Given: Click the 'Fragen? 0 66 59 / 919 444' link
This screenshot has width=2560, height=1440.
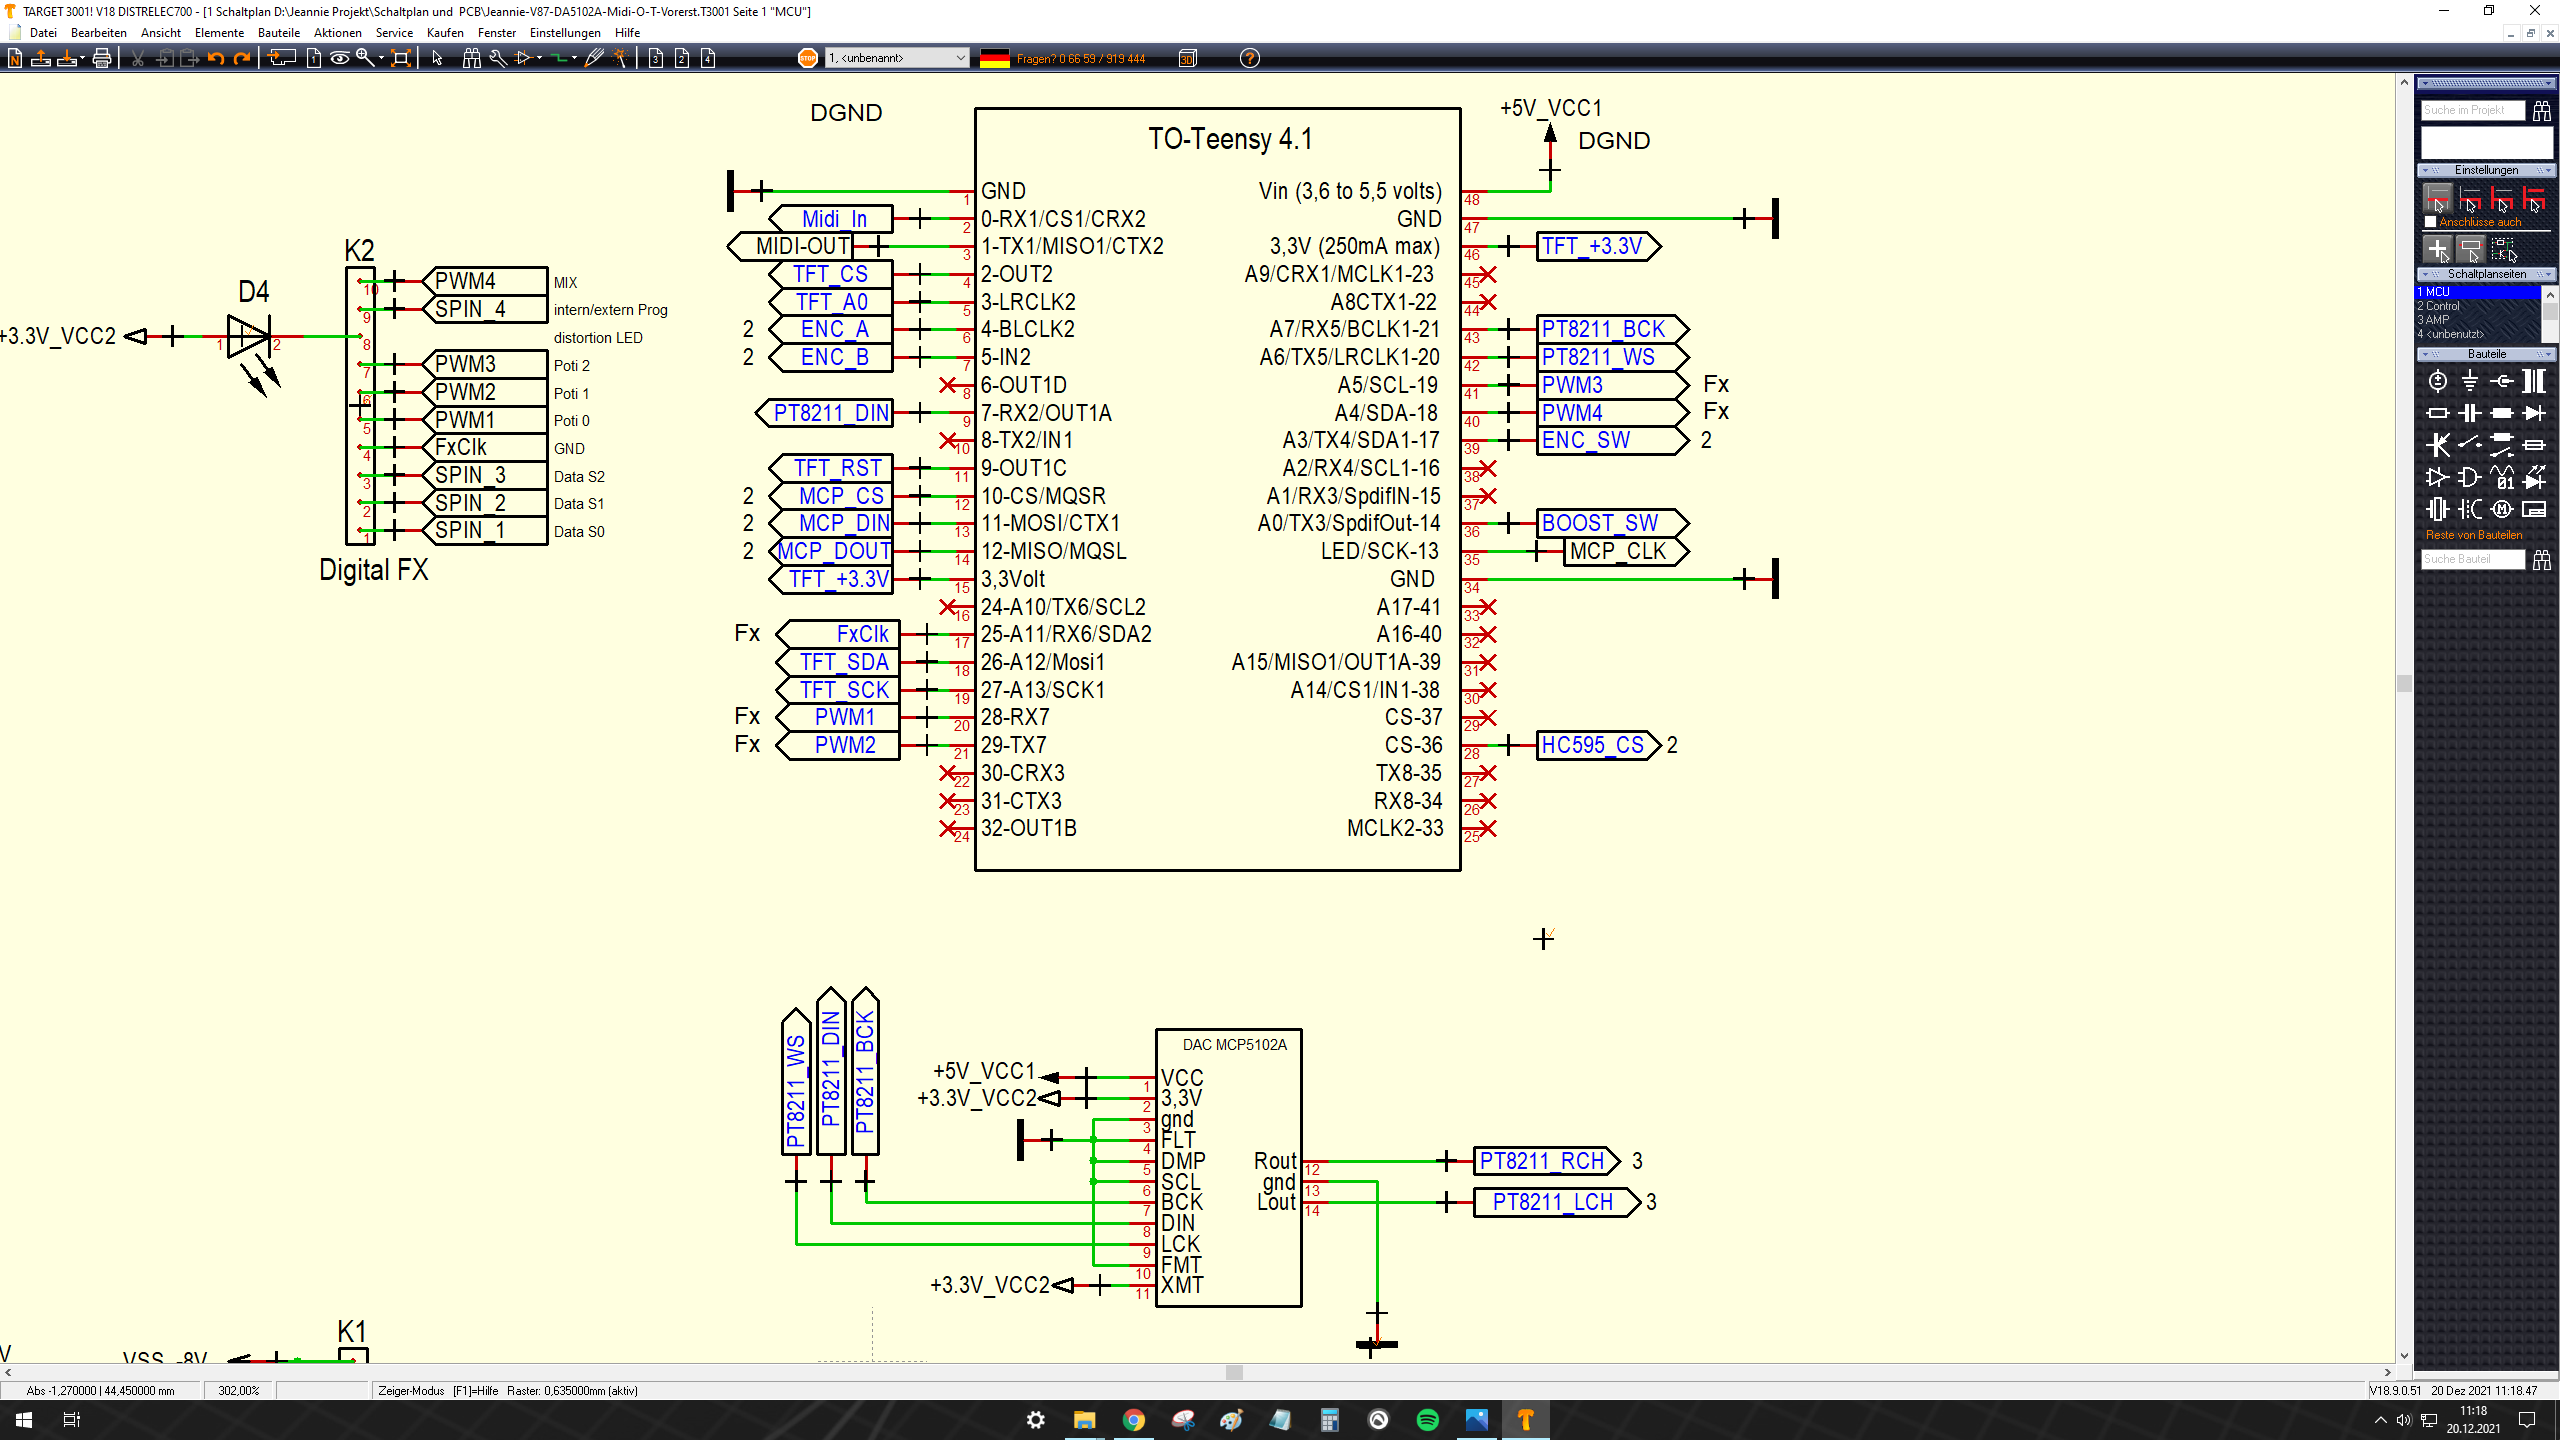Looking at the screenshot, I should 1081,59.
